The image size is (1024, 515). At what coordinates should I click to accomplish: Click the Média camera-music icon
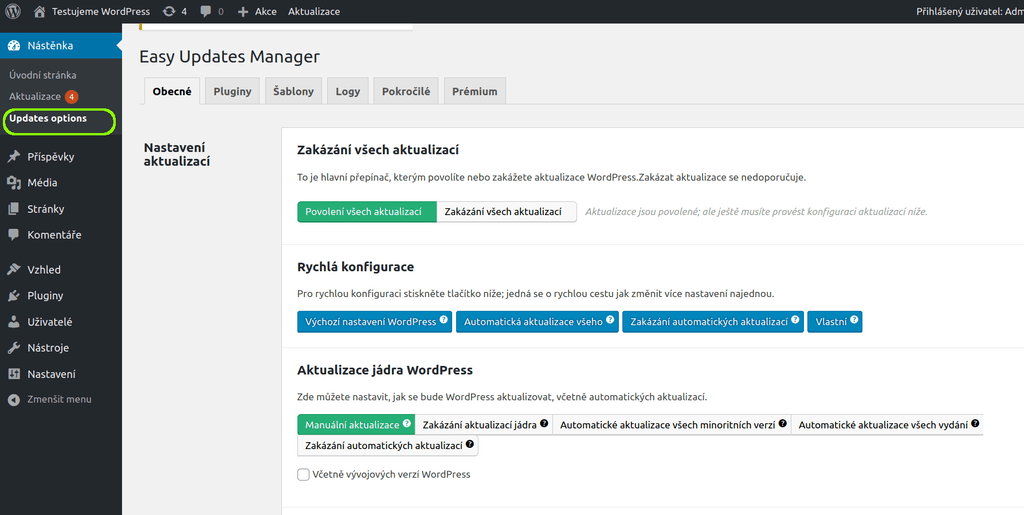(14, 183)
